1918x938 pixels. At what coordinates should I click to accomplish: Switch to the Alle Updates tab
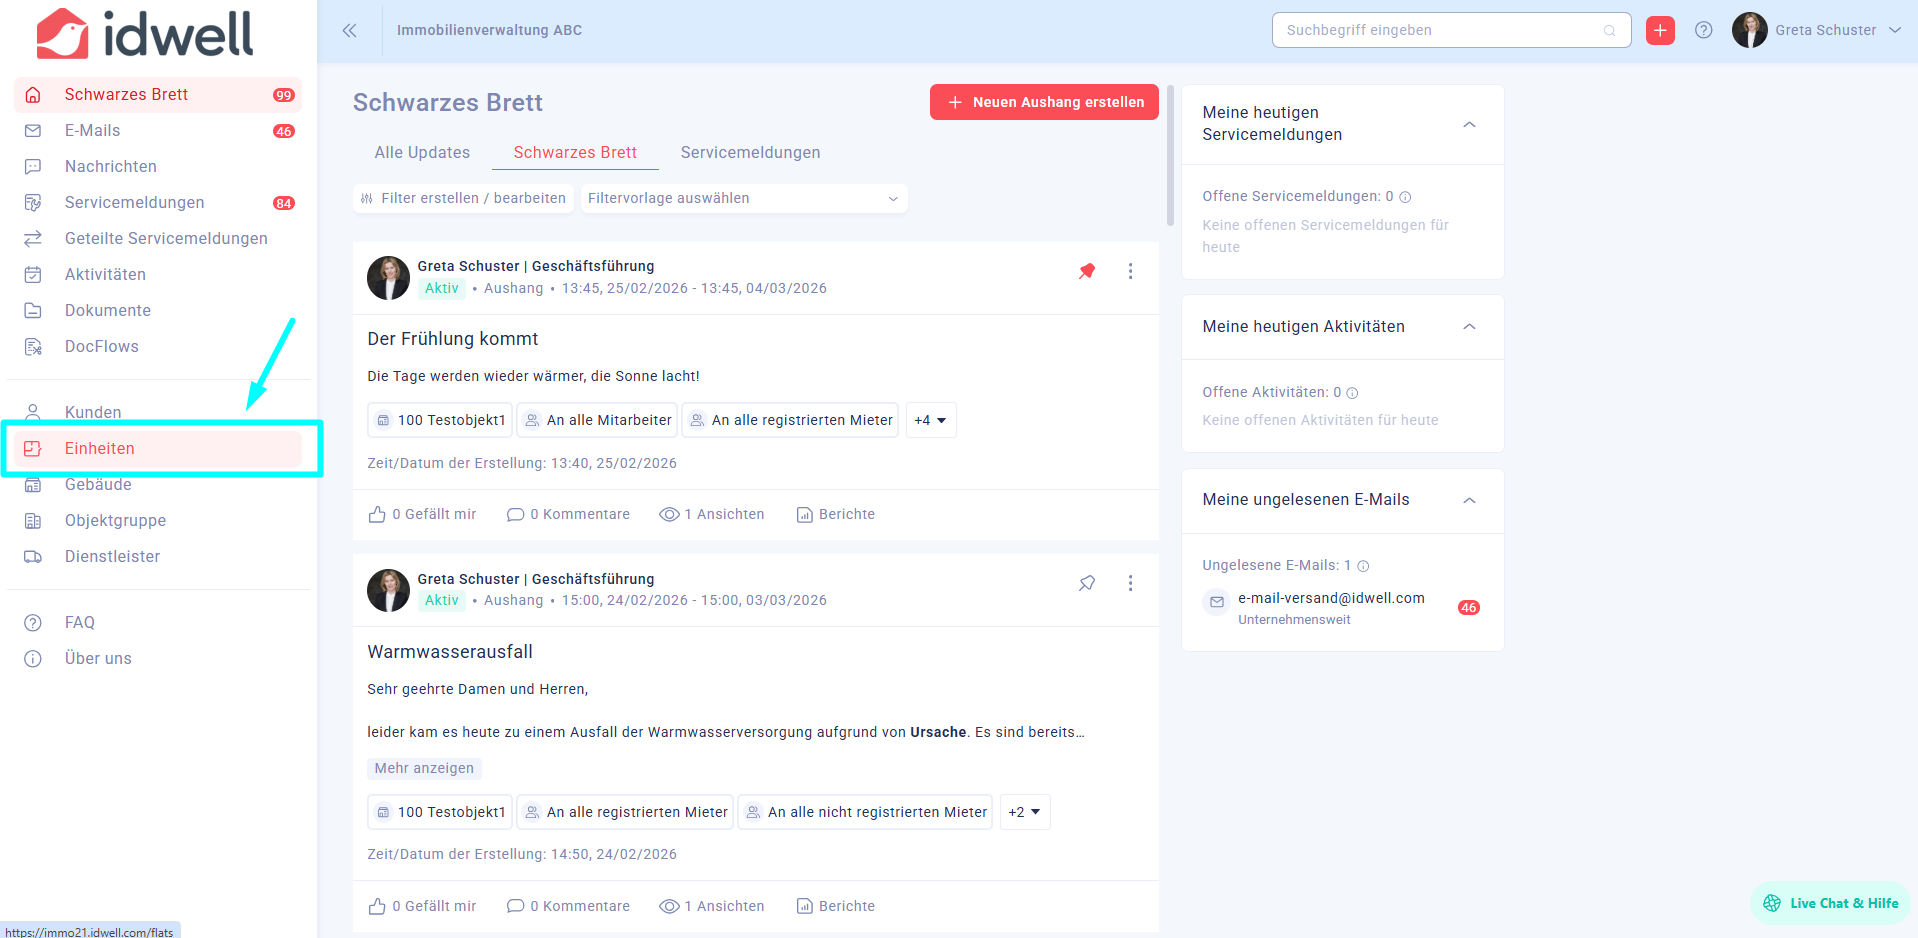click(422, 153)
